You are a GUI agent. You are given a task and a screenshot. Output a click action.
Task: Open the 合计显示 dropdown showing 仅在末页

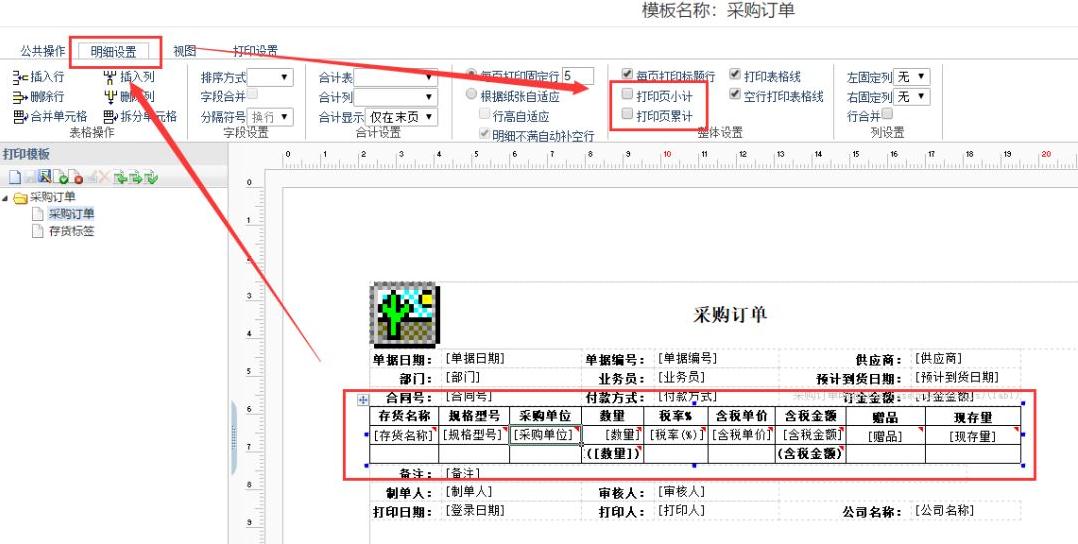pos(401,117)
